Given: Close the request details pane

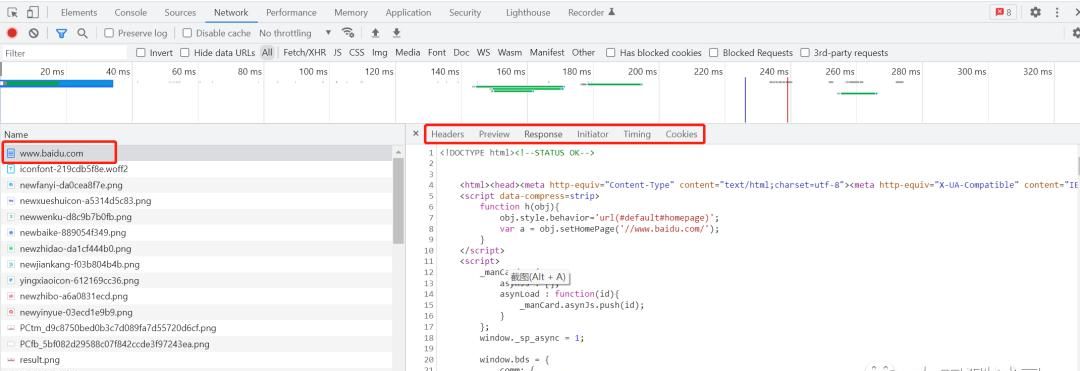Looking at the screenshot, I should (x=415, y=134).
